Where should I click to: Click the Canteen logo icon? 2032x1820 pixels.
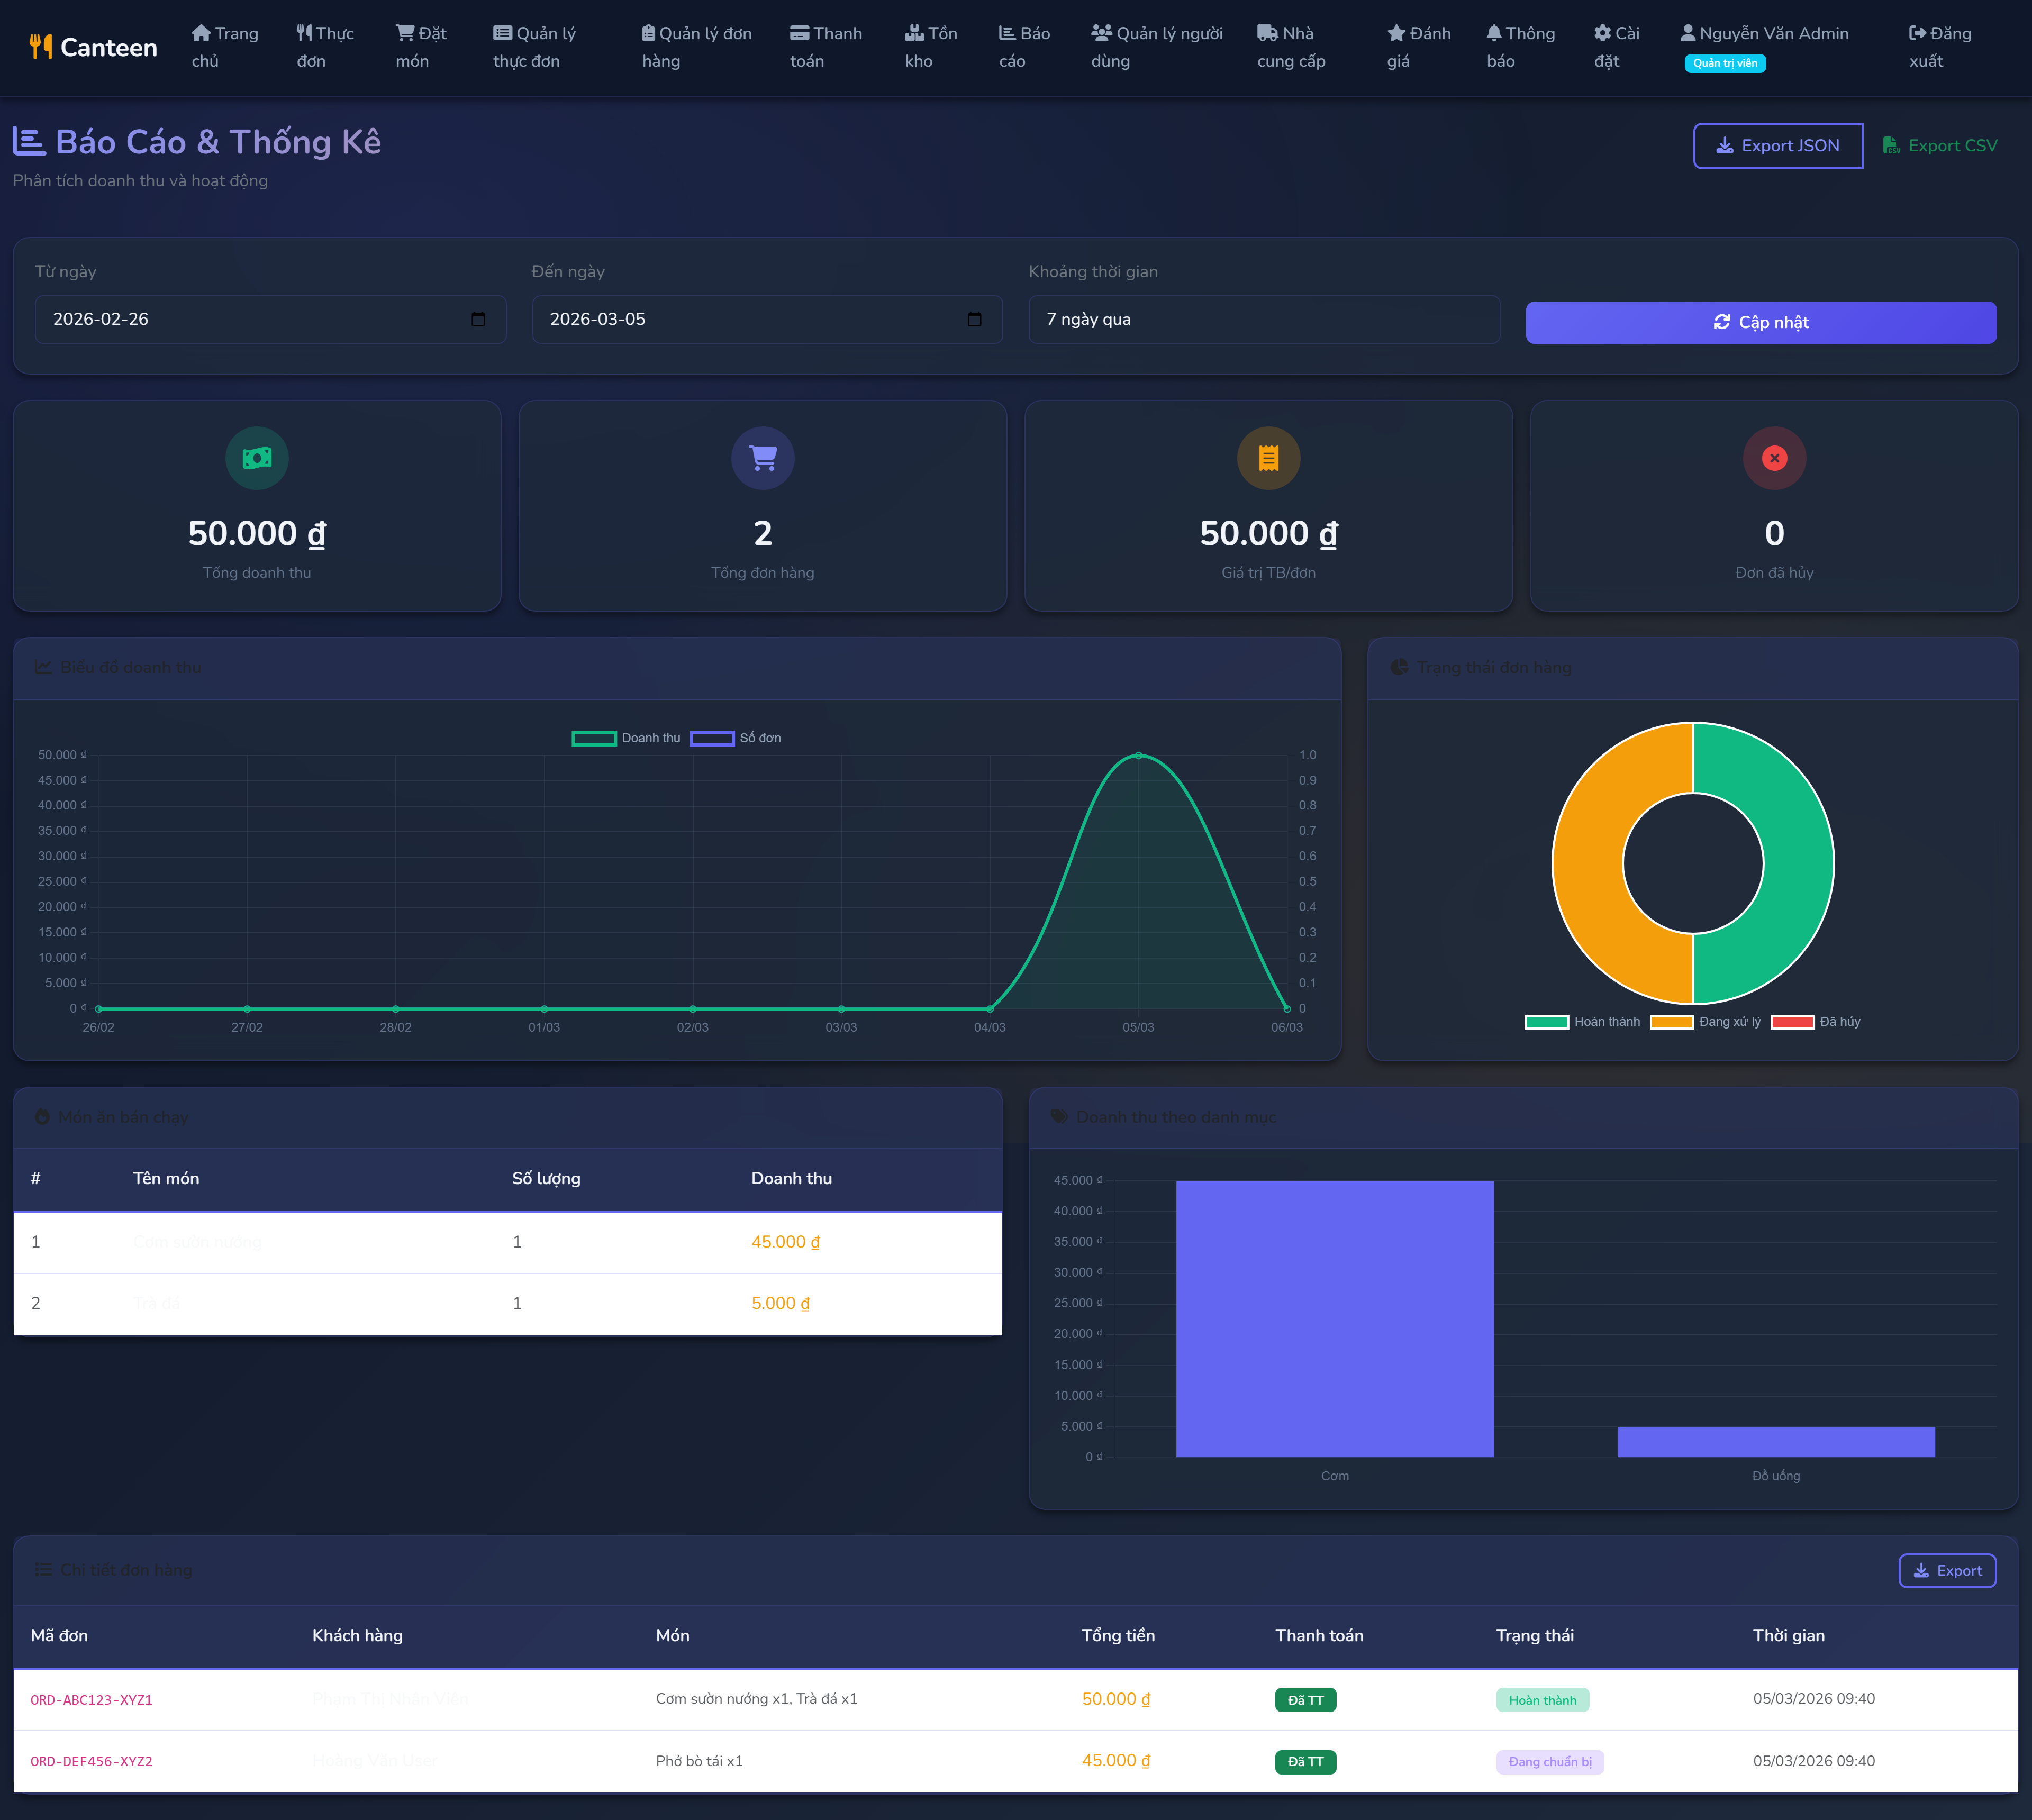coord(40,47)
